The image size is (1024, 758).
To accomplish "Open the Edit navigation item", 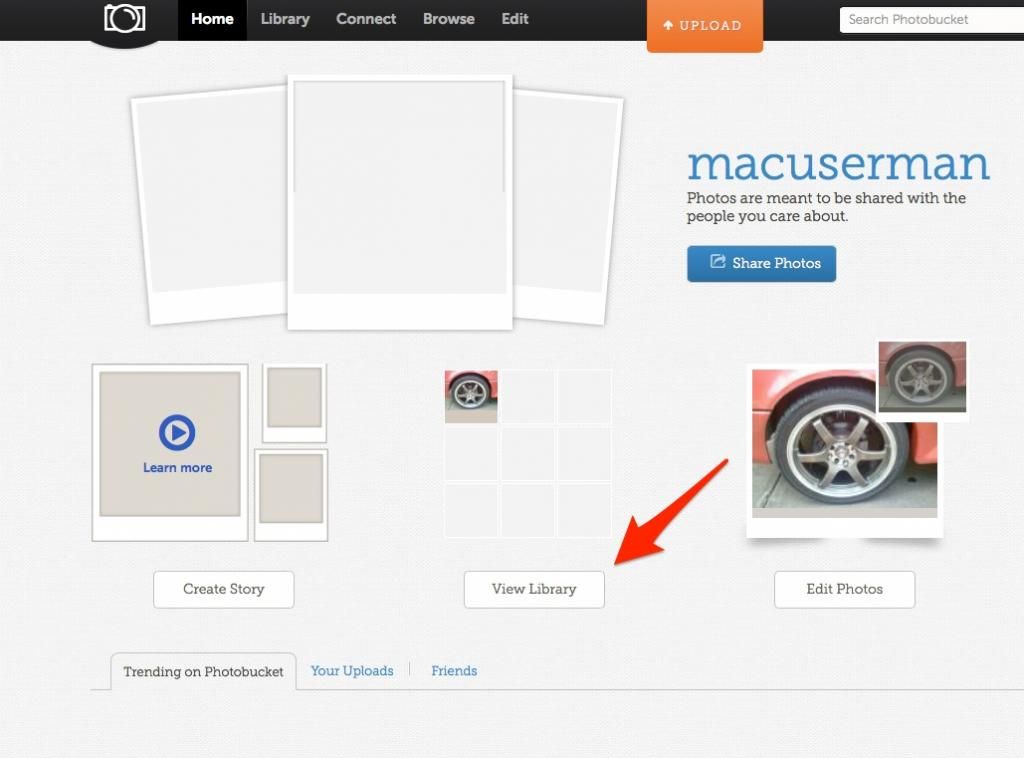I will point(515,19).
